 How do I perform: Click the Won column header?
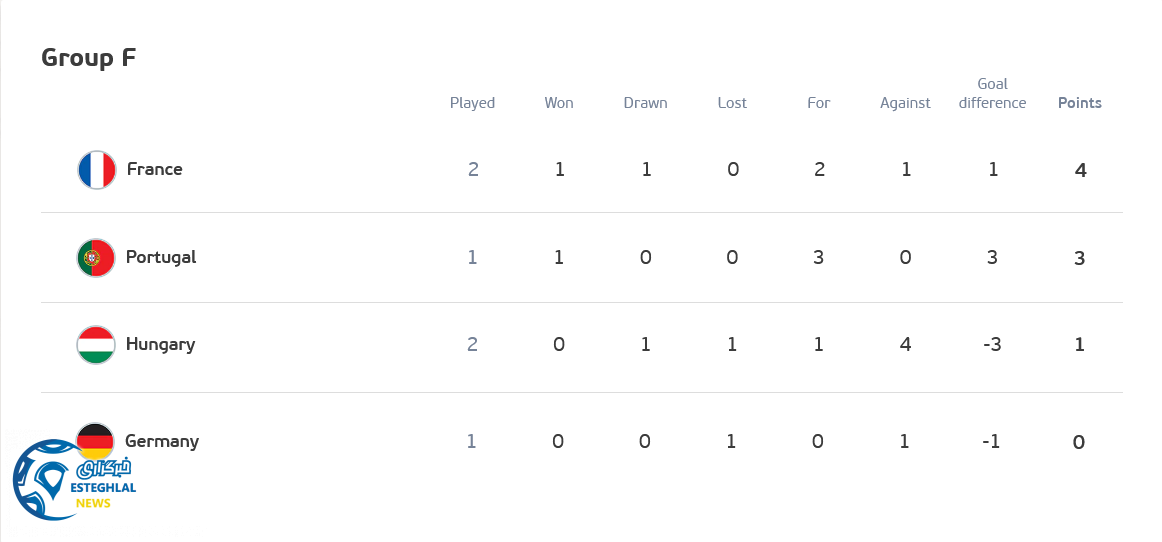(559, 103)
